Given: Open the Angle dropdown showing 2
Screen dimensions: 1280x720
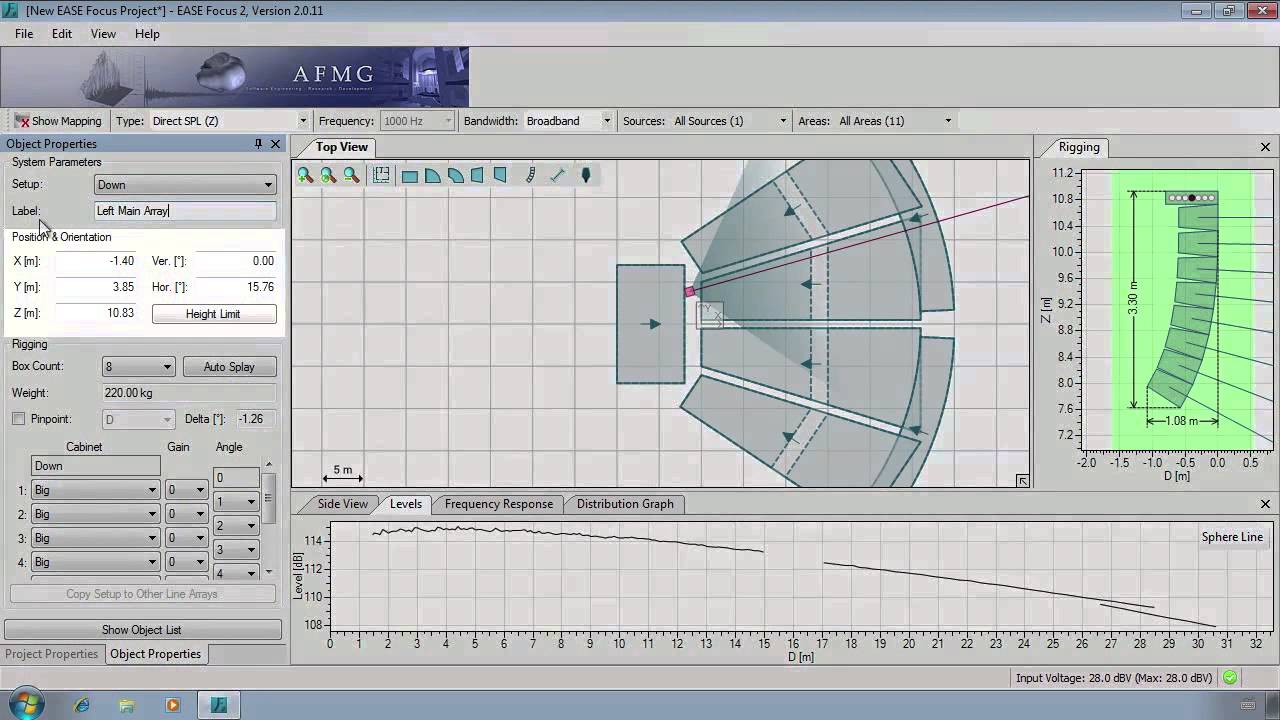Looking at the screenshot, I should point(236,526).
